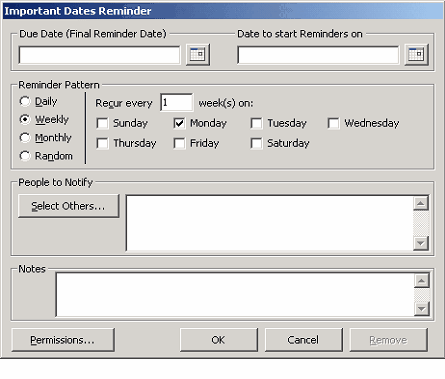
Task: Click People to Notify scroll down arrow
Action: [x=421, y=243]
